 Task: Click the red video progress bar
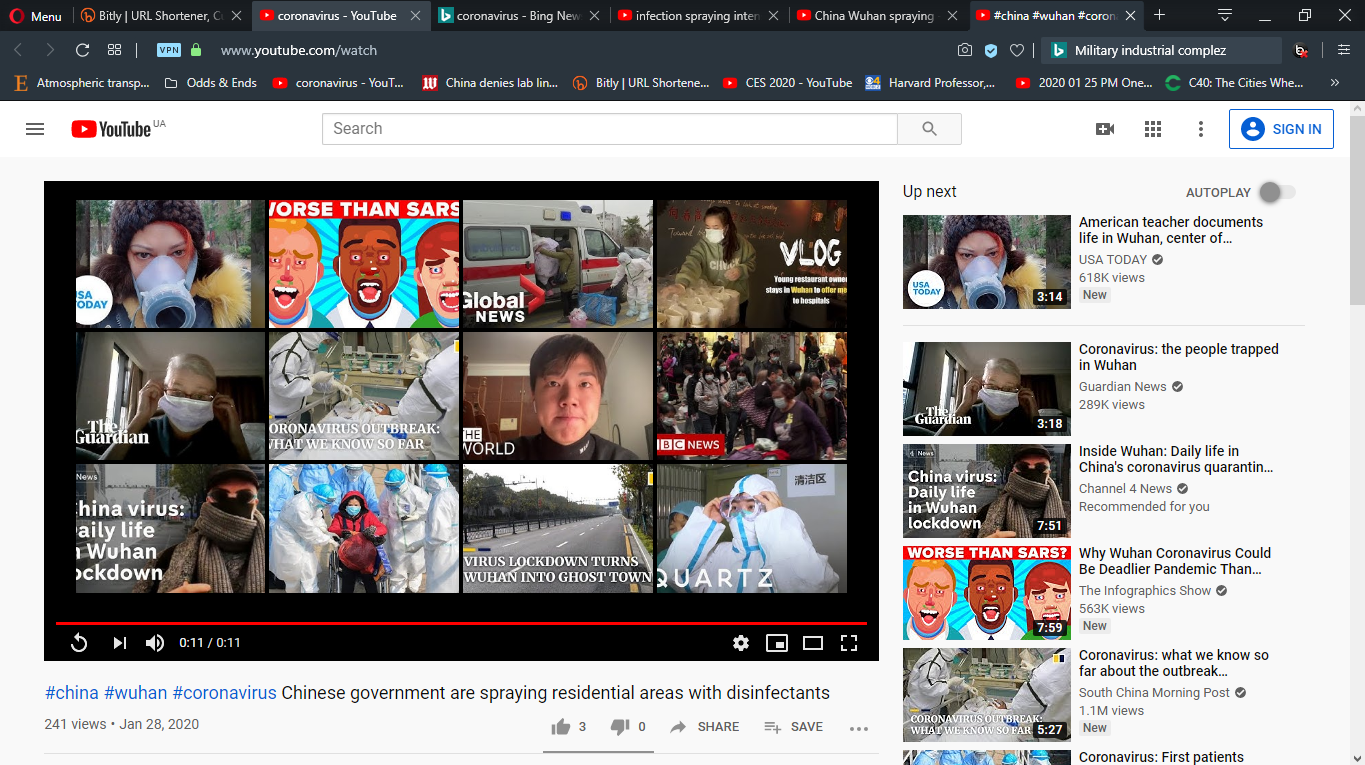click(x=461, y=623)
